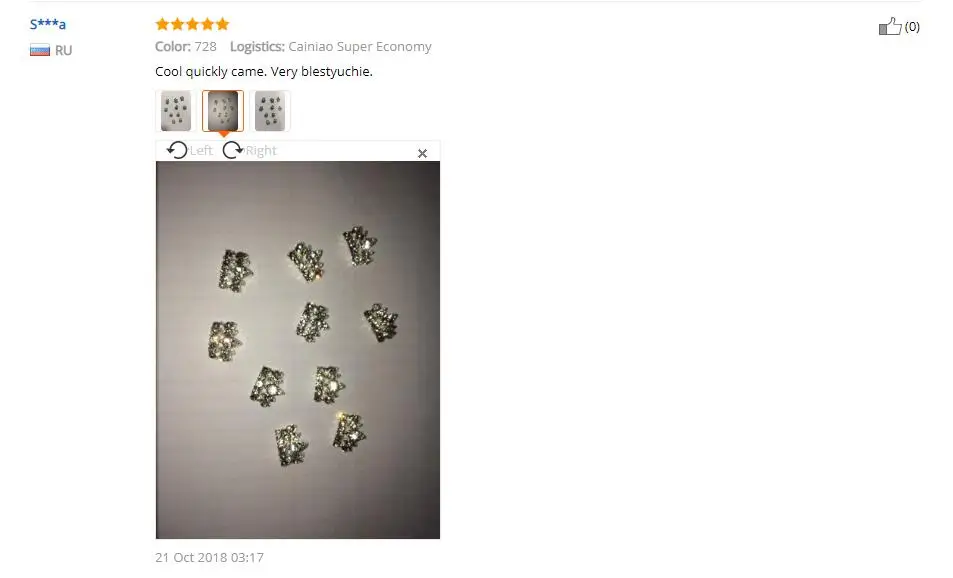This screenshot has width=953, height=578.
Task: Open reviewer S***a's profile name
Action: pos(47,24)
